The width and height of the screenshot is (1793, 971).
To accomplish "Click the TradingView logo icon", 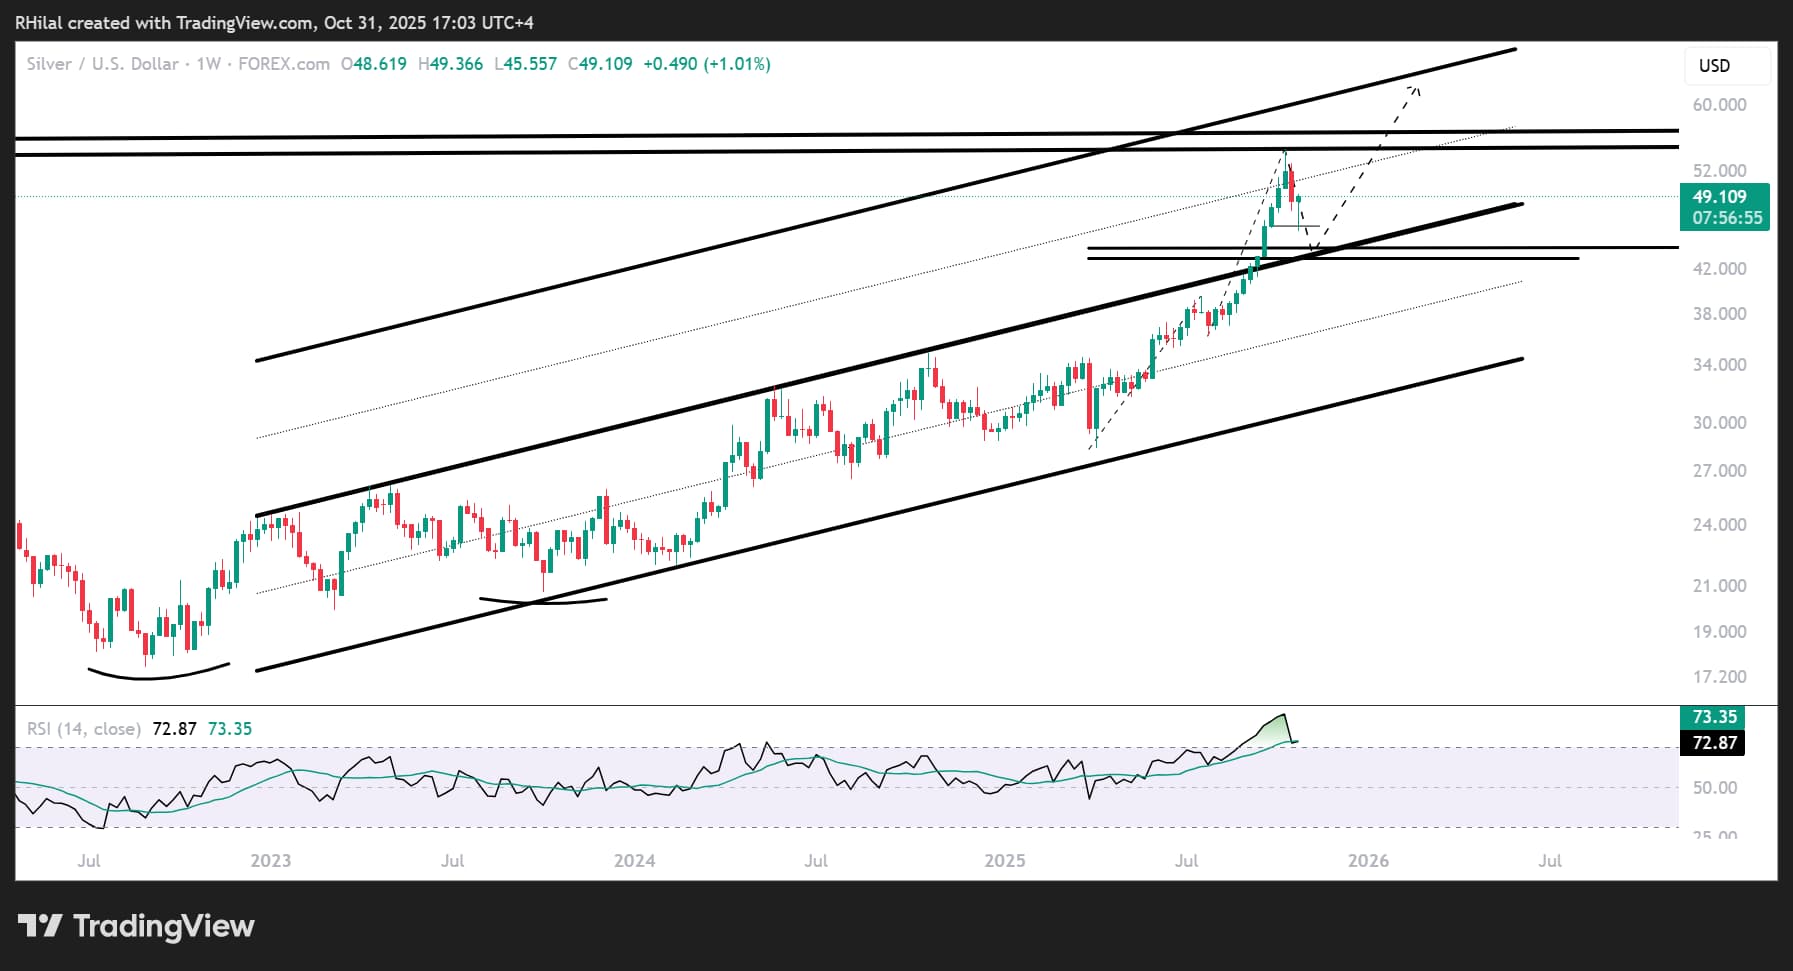I will [42, 926].
